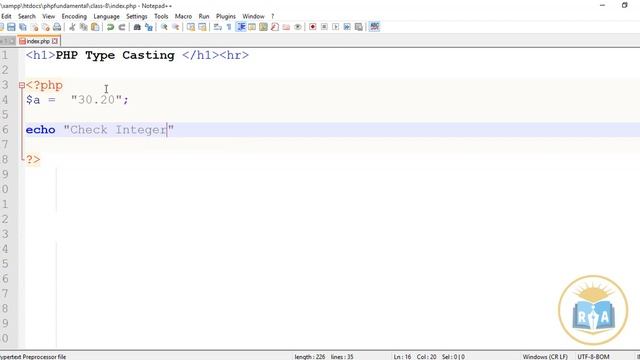Save the current recorded macro

358,27
